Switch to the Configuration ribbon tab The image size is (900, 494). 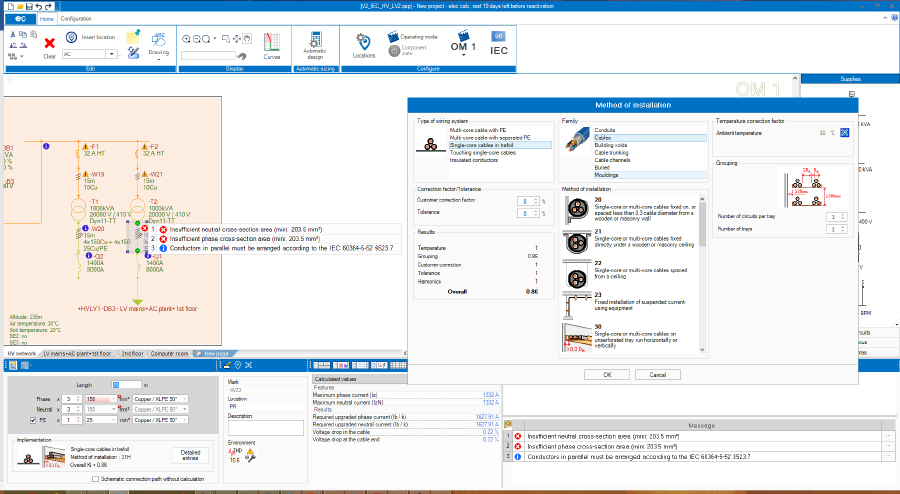pyautogui.click(x=76, y=18)
